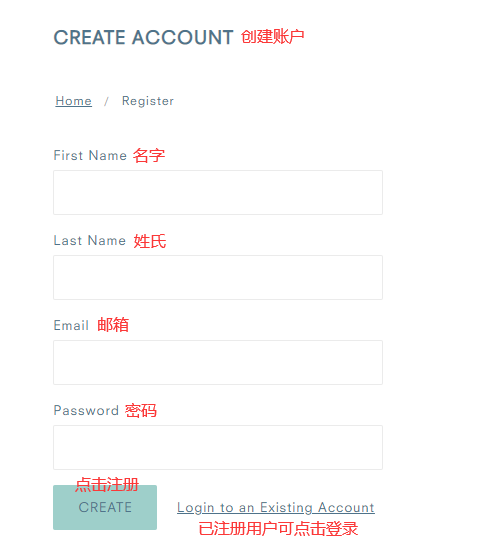Click the red 密码 annotation beside Password
Screen dimensions: 493x553
pos(141,411)
